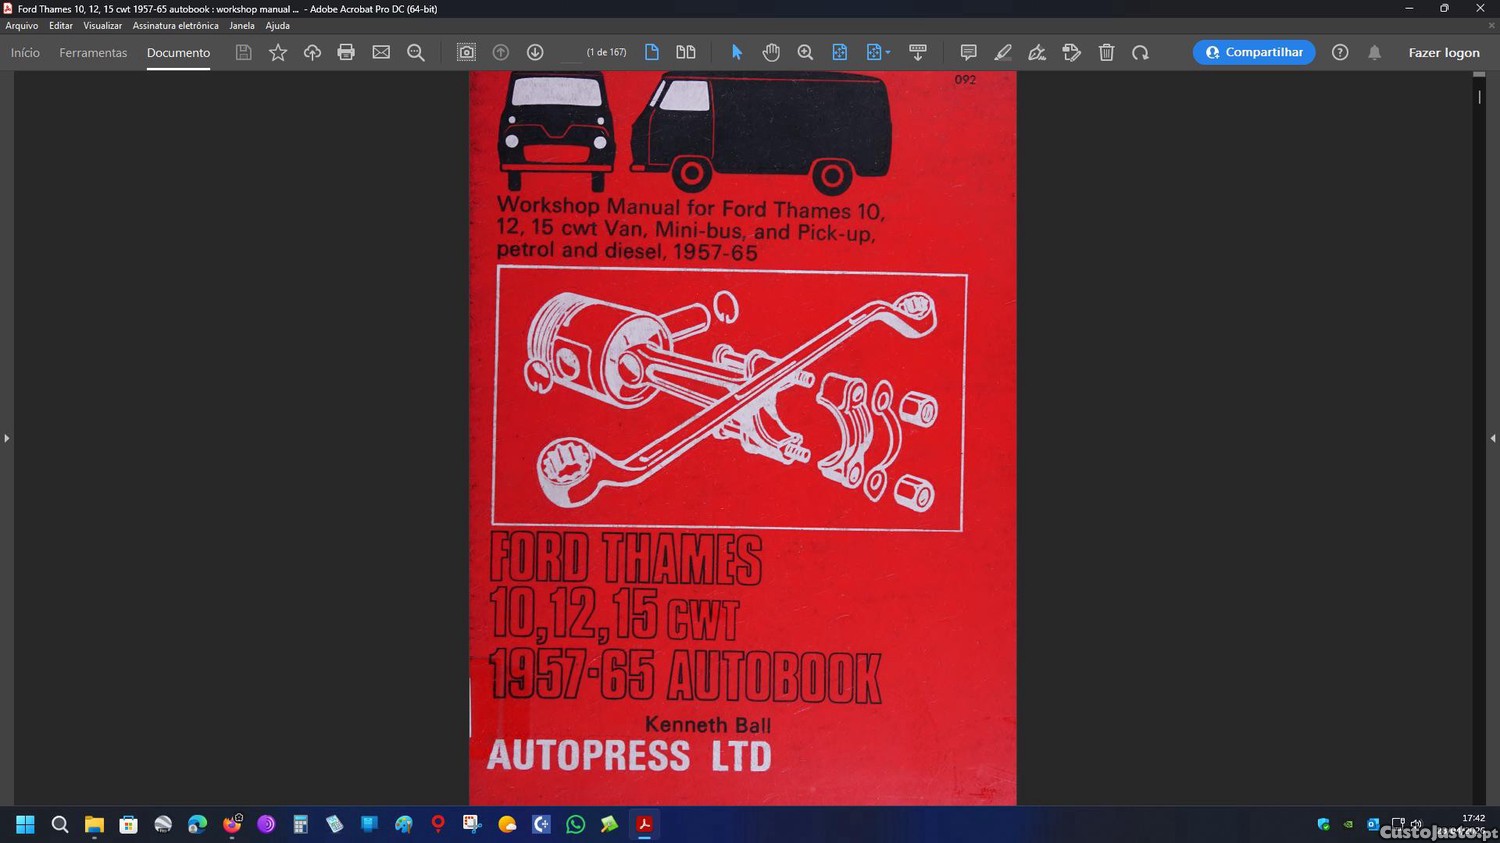Viewport: 1500px width, 843px height.
Task: Open WhatsApp from the taskbar
Action: click(x=575, y=825)
